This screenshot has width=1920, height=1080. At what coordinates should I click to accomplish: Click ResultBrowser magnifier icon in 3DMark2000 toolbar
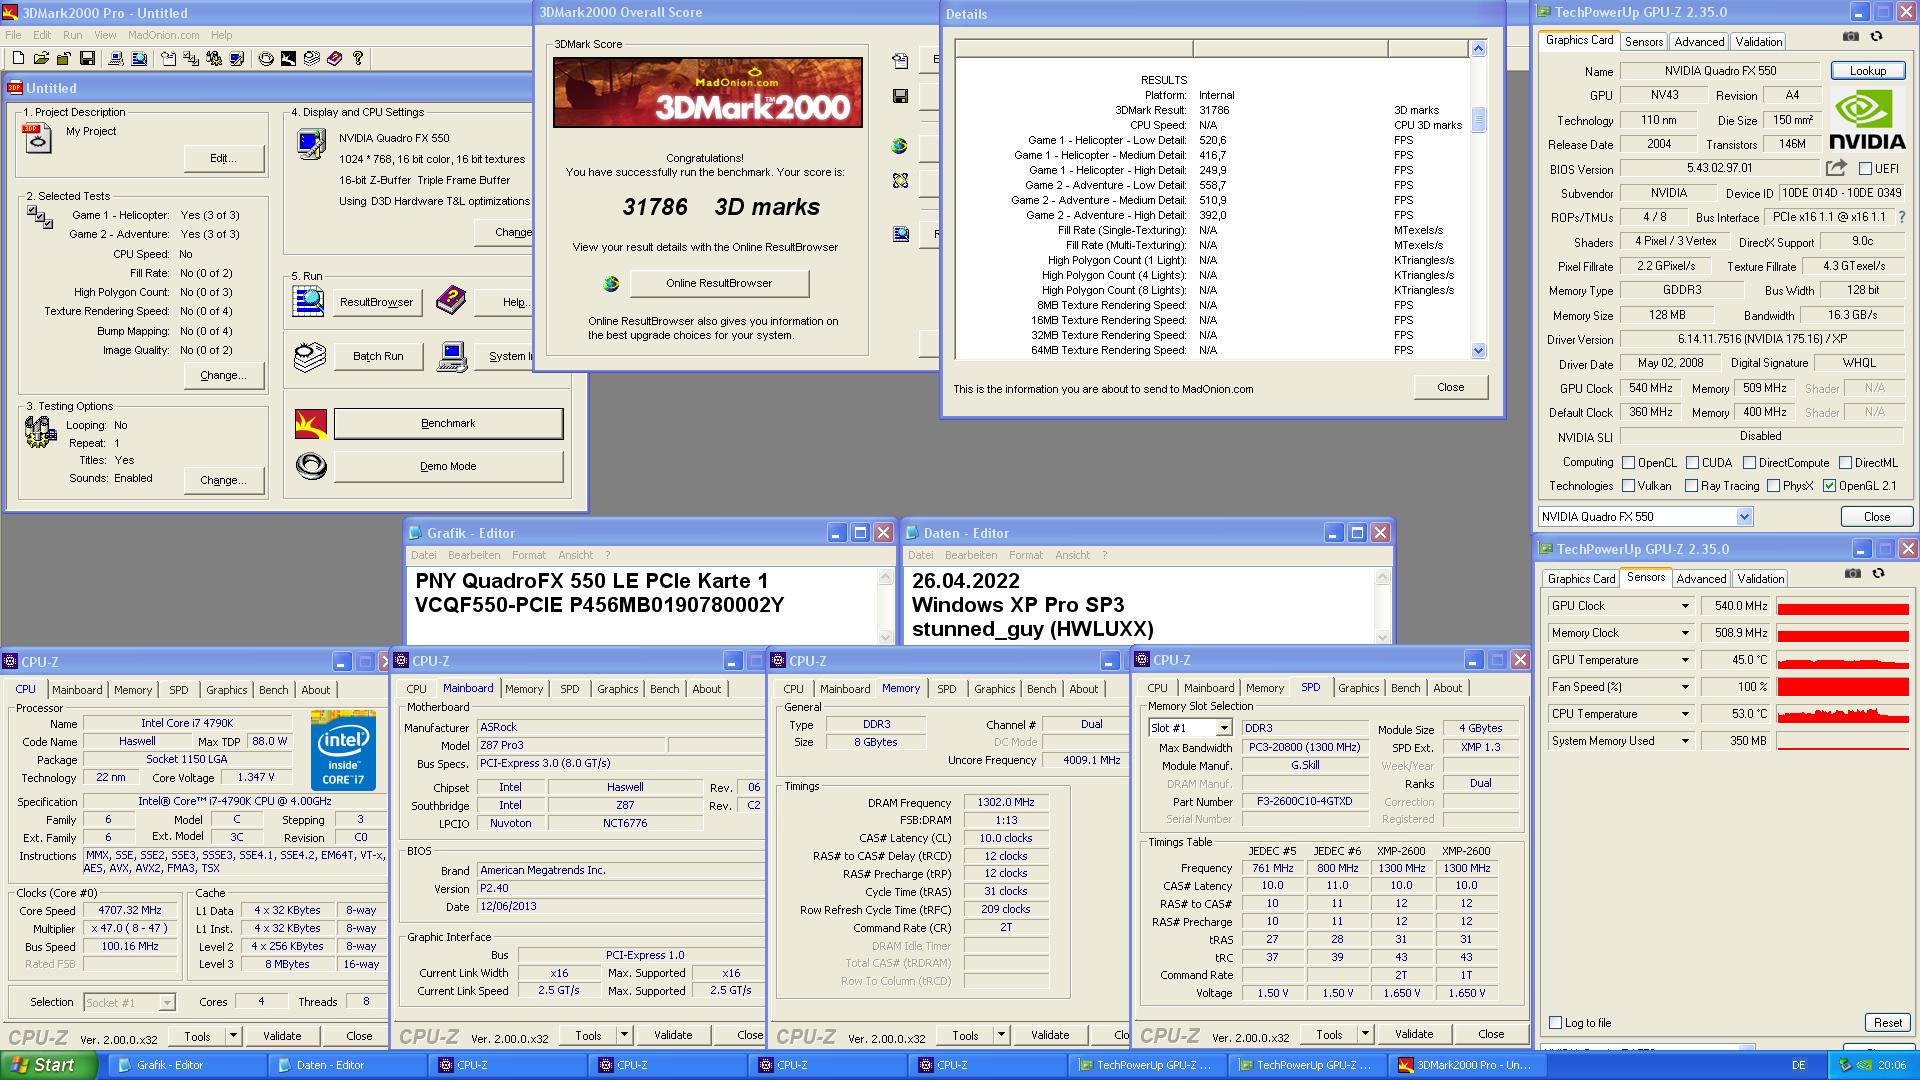coord(139,58)
